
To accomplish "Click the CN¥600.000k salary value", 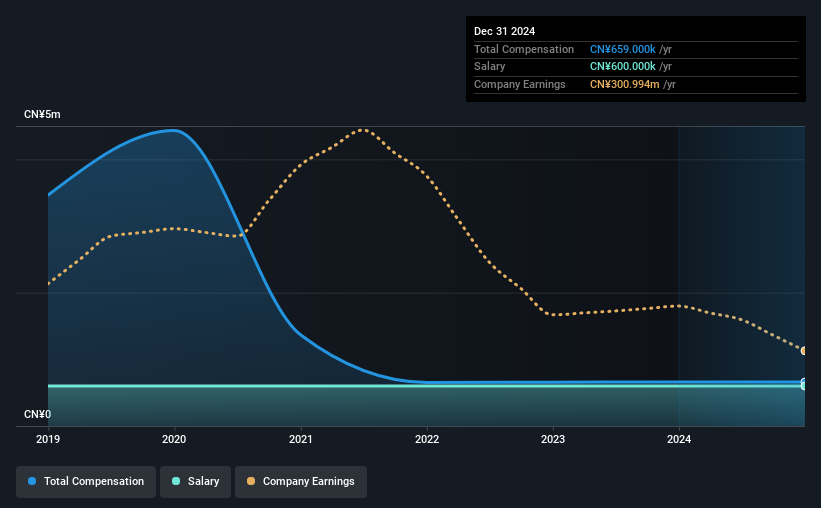I will click(x=623, y=67).
